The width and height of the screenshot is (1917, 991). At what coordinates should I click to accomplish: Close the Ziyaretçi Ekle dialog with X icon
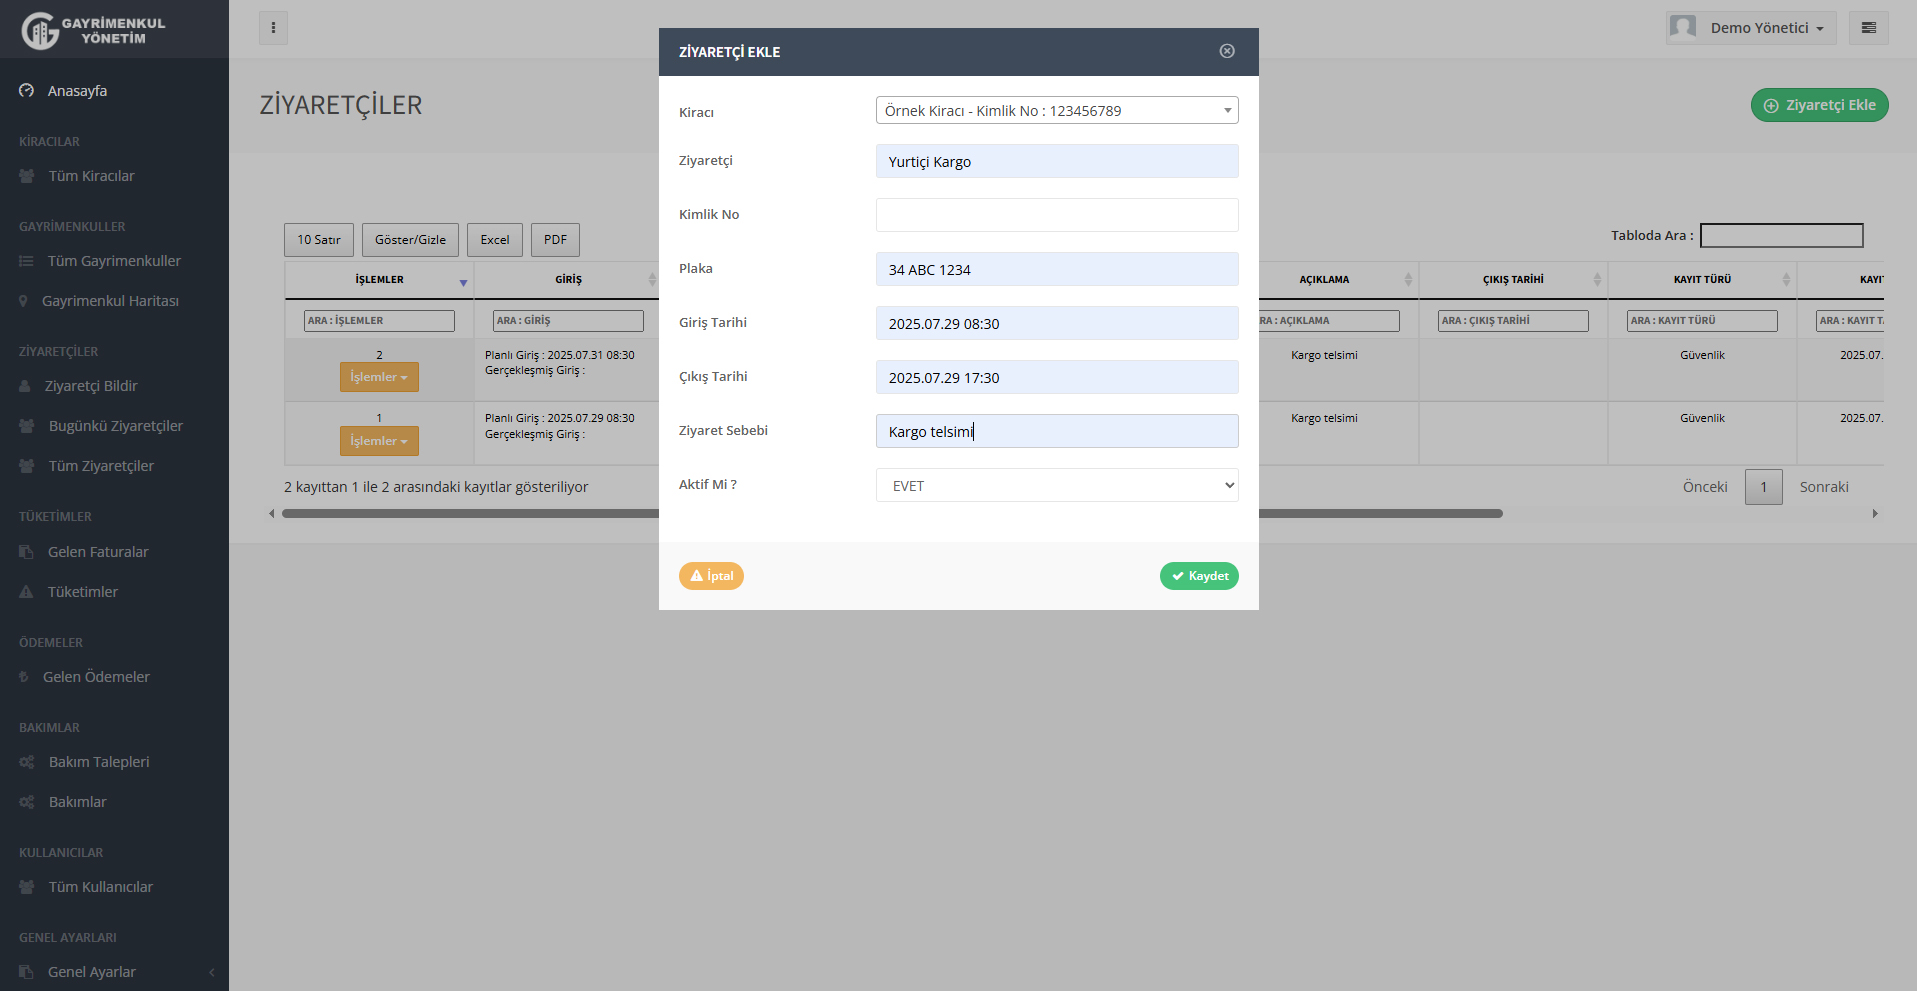pos(1227,51)
